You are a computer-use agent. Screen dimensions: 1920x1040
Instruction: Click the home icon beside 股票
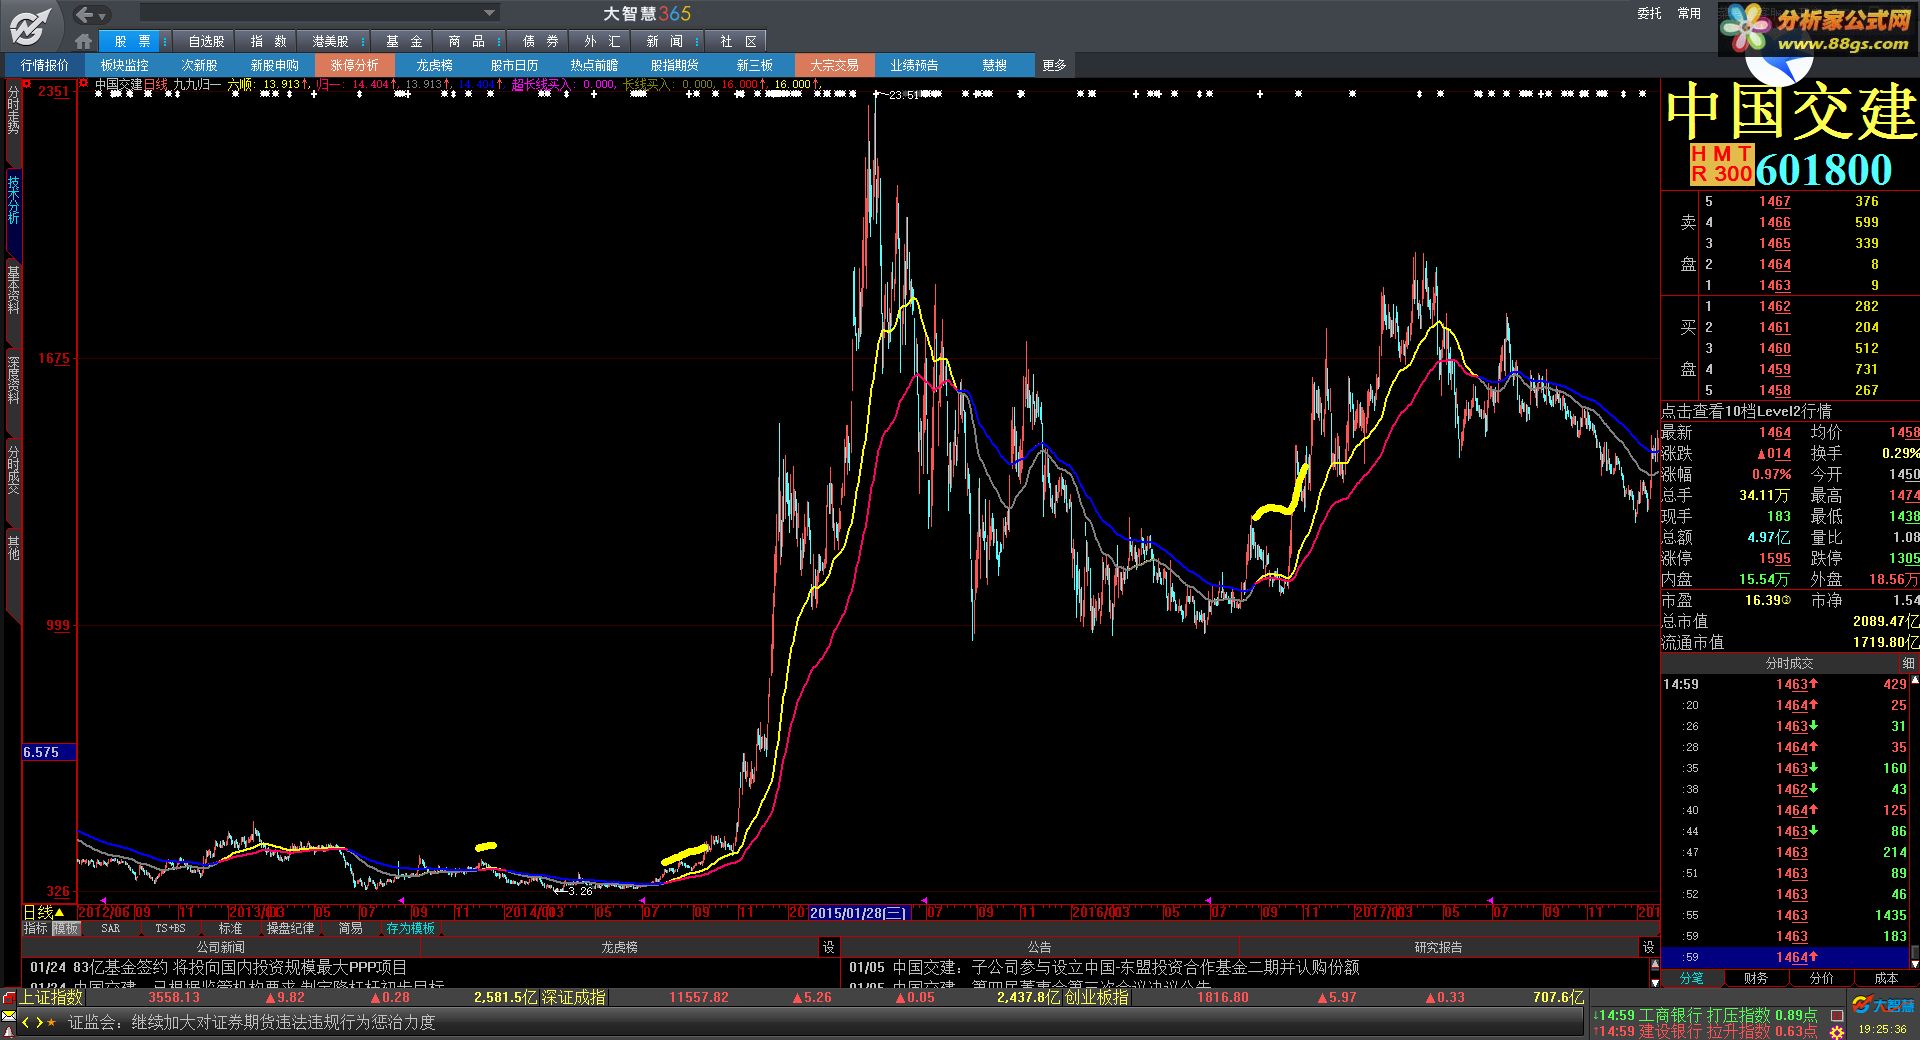pyautogui.click(x=84, y=41)
